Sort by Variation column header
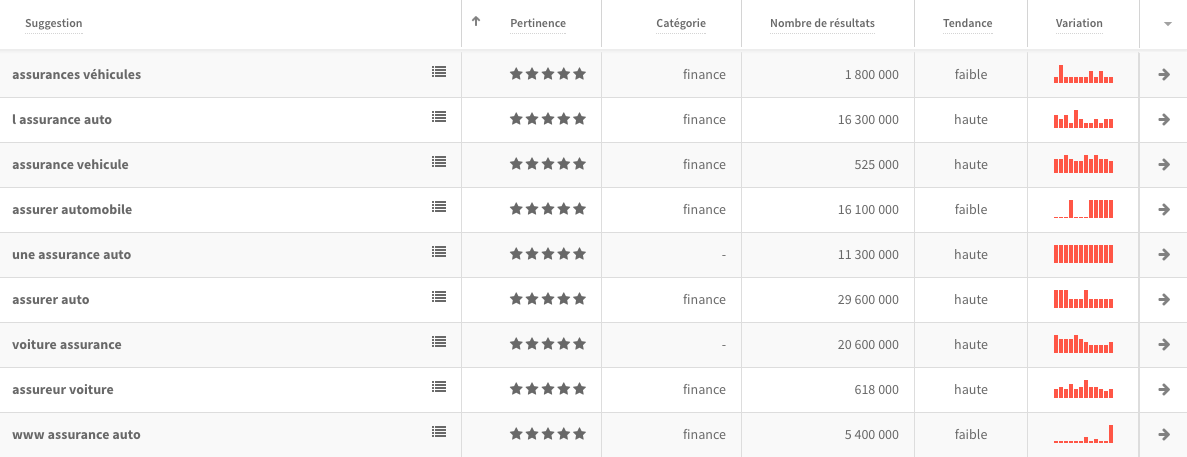The height and width of the screenshot is (457, 1187). tap(1079, 23)
